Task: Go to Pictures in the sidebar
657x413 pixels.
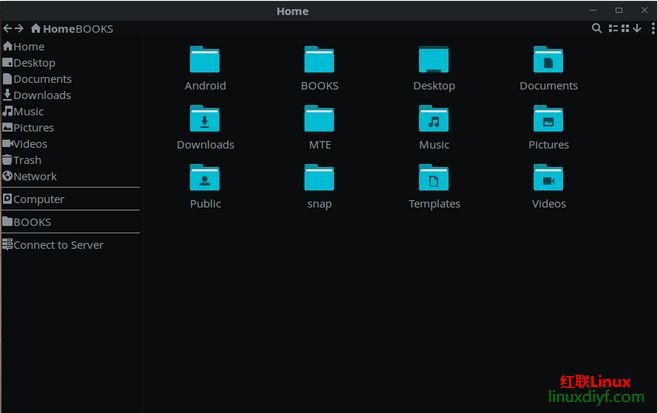Action: 33,128
